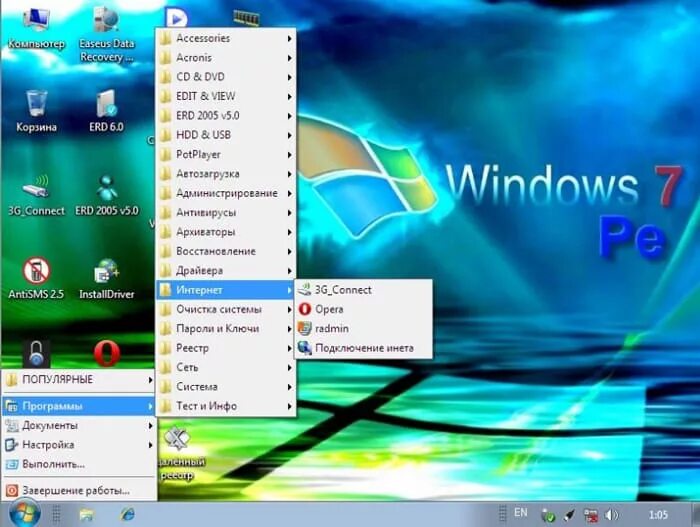Expand the EDIT & VIEW folder

pos(226,96)
